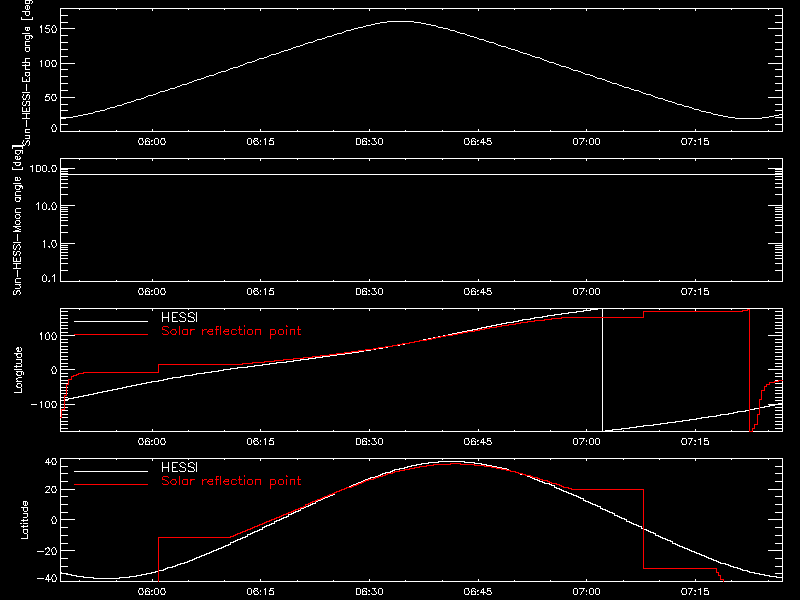Select 06:15 label under Latitude plot

click(261, 592)
